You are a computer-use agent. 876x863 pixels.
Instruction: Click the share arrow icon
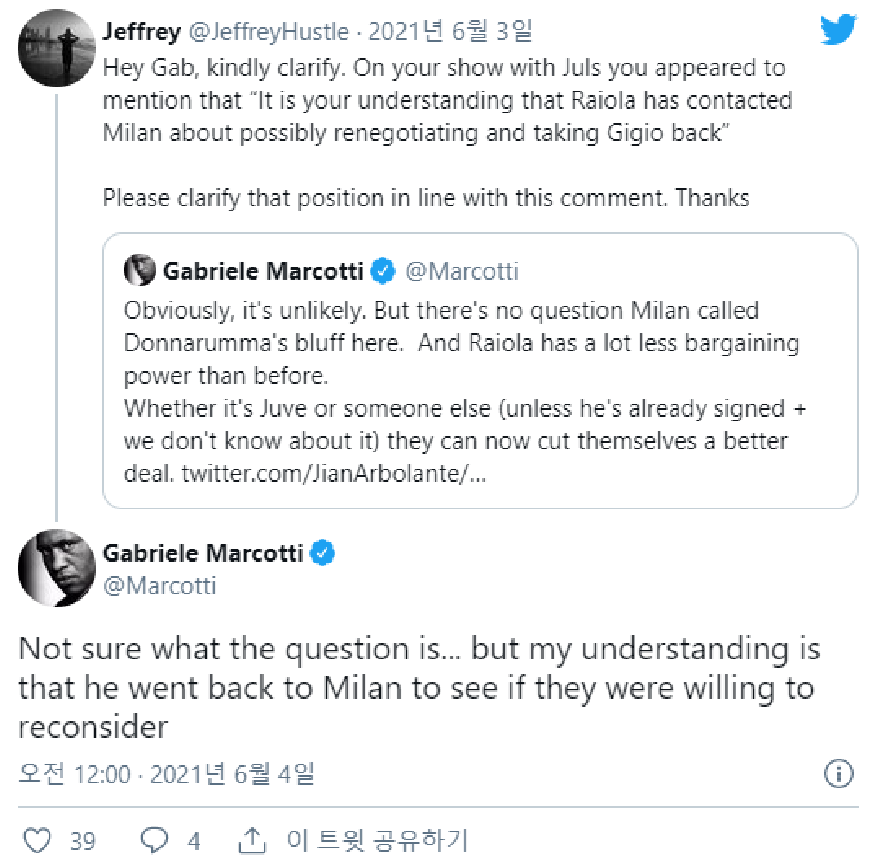click(x=253, y=838)
